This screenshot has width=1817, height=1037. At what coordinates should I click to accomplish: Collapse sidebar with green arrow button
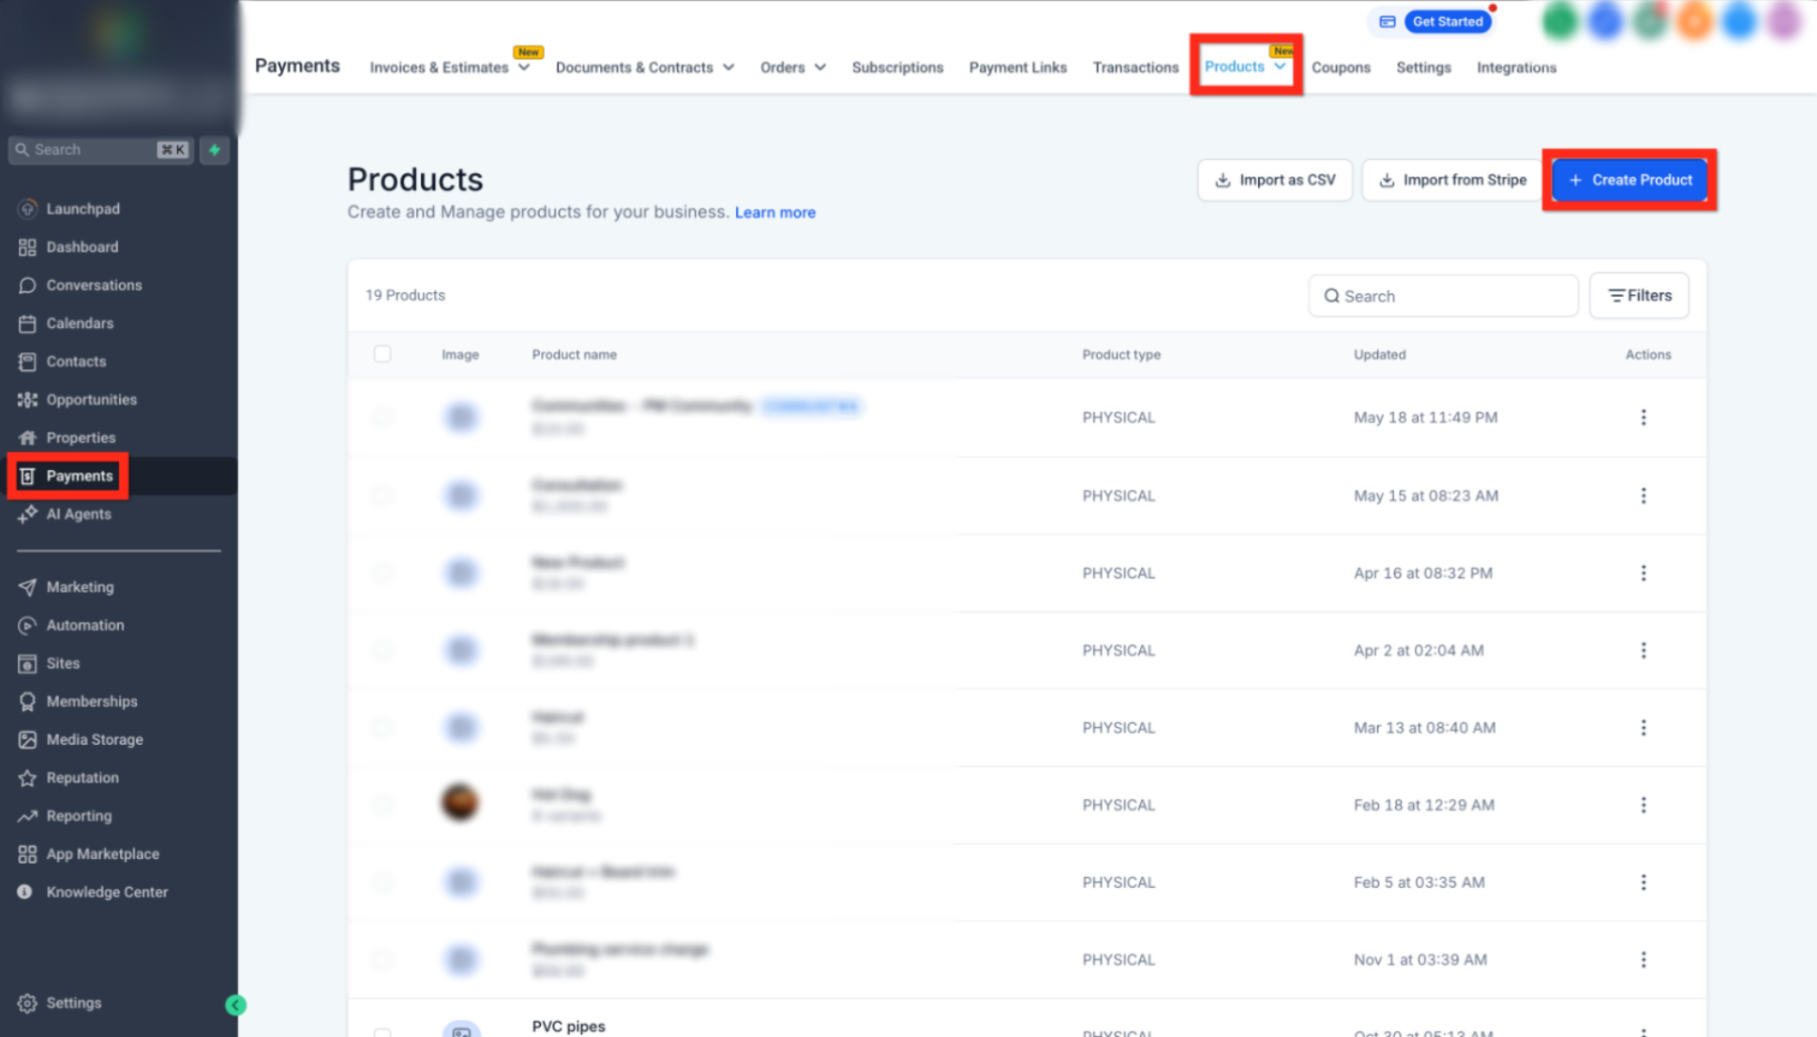(x=236, y=1005)
